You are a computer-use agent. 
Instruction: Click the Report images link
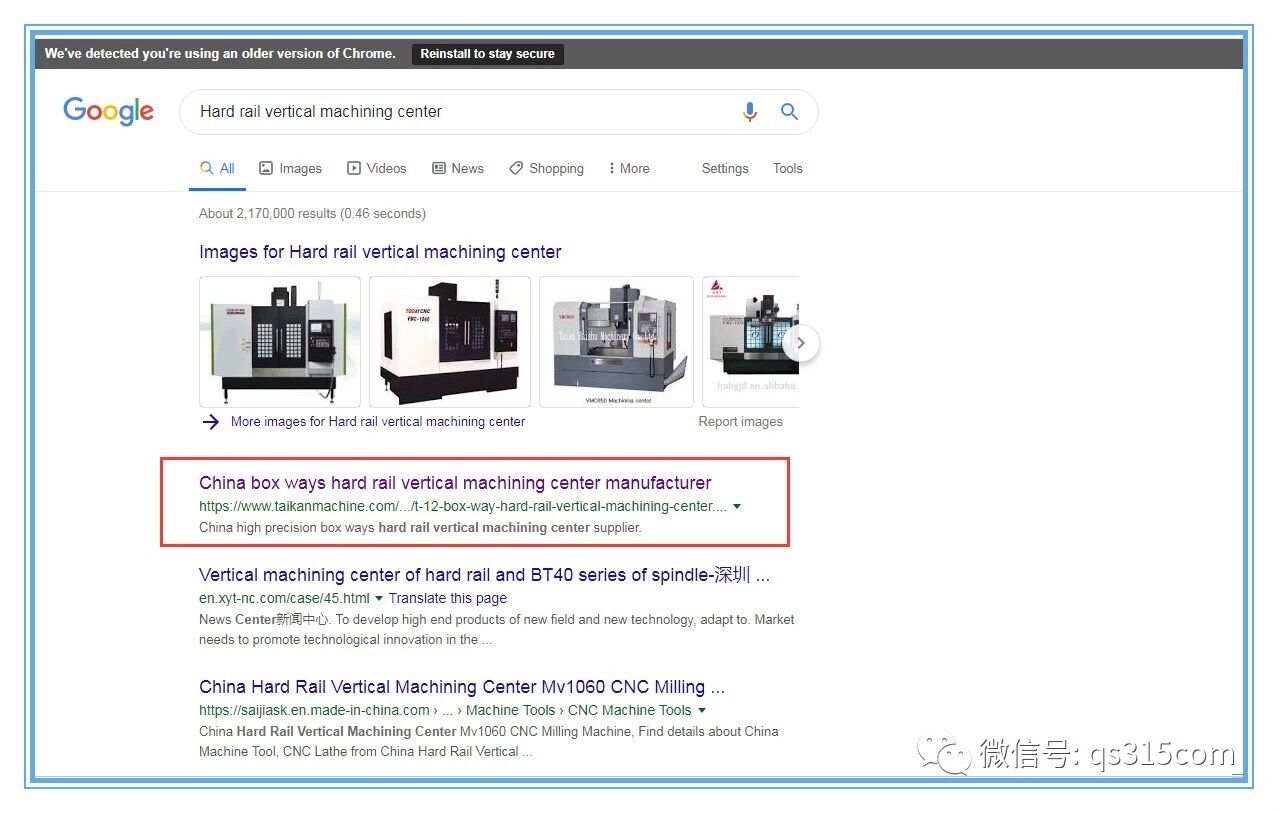pos(741,421)
